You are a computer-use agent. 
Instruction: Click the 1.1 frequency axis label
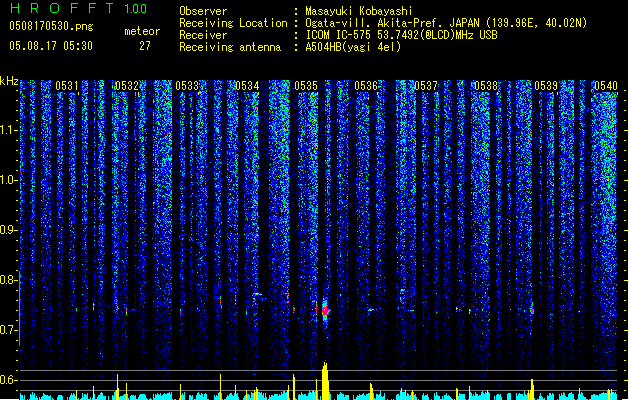pos(9,130)
